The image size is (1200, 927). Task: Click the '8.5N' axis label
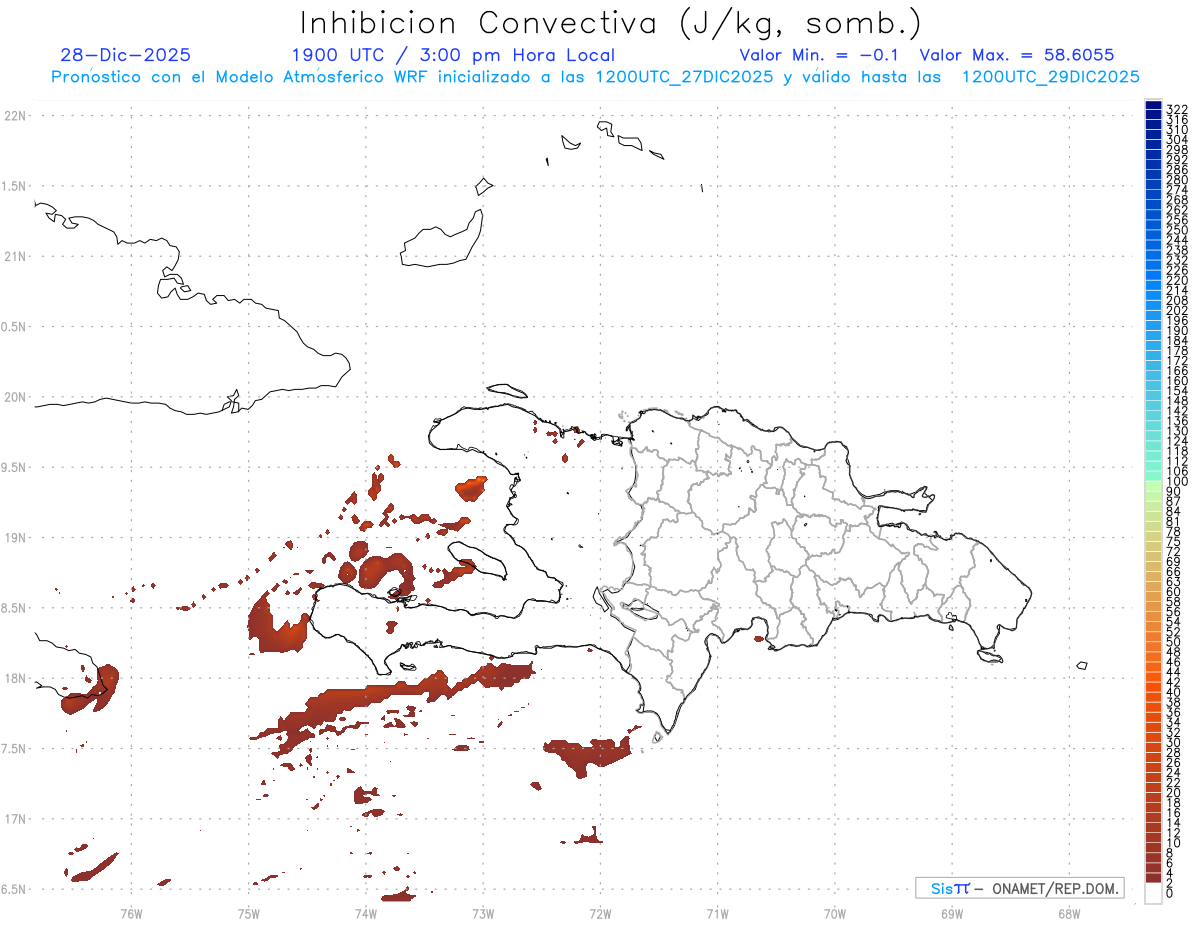point(14,608)
